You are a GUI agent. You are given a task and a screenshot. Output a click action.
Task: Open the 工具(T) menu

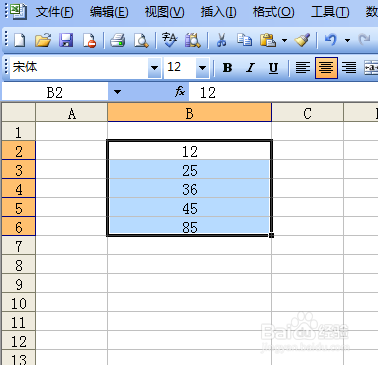(x=330, y=12)
